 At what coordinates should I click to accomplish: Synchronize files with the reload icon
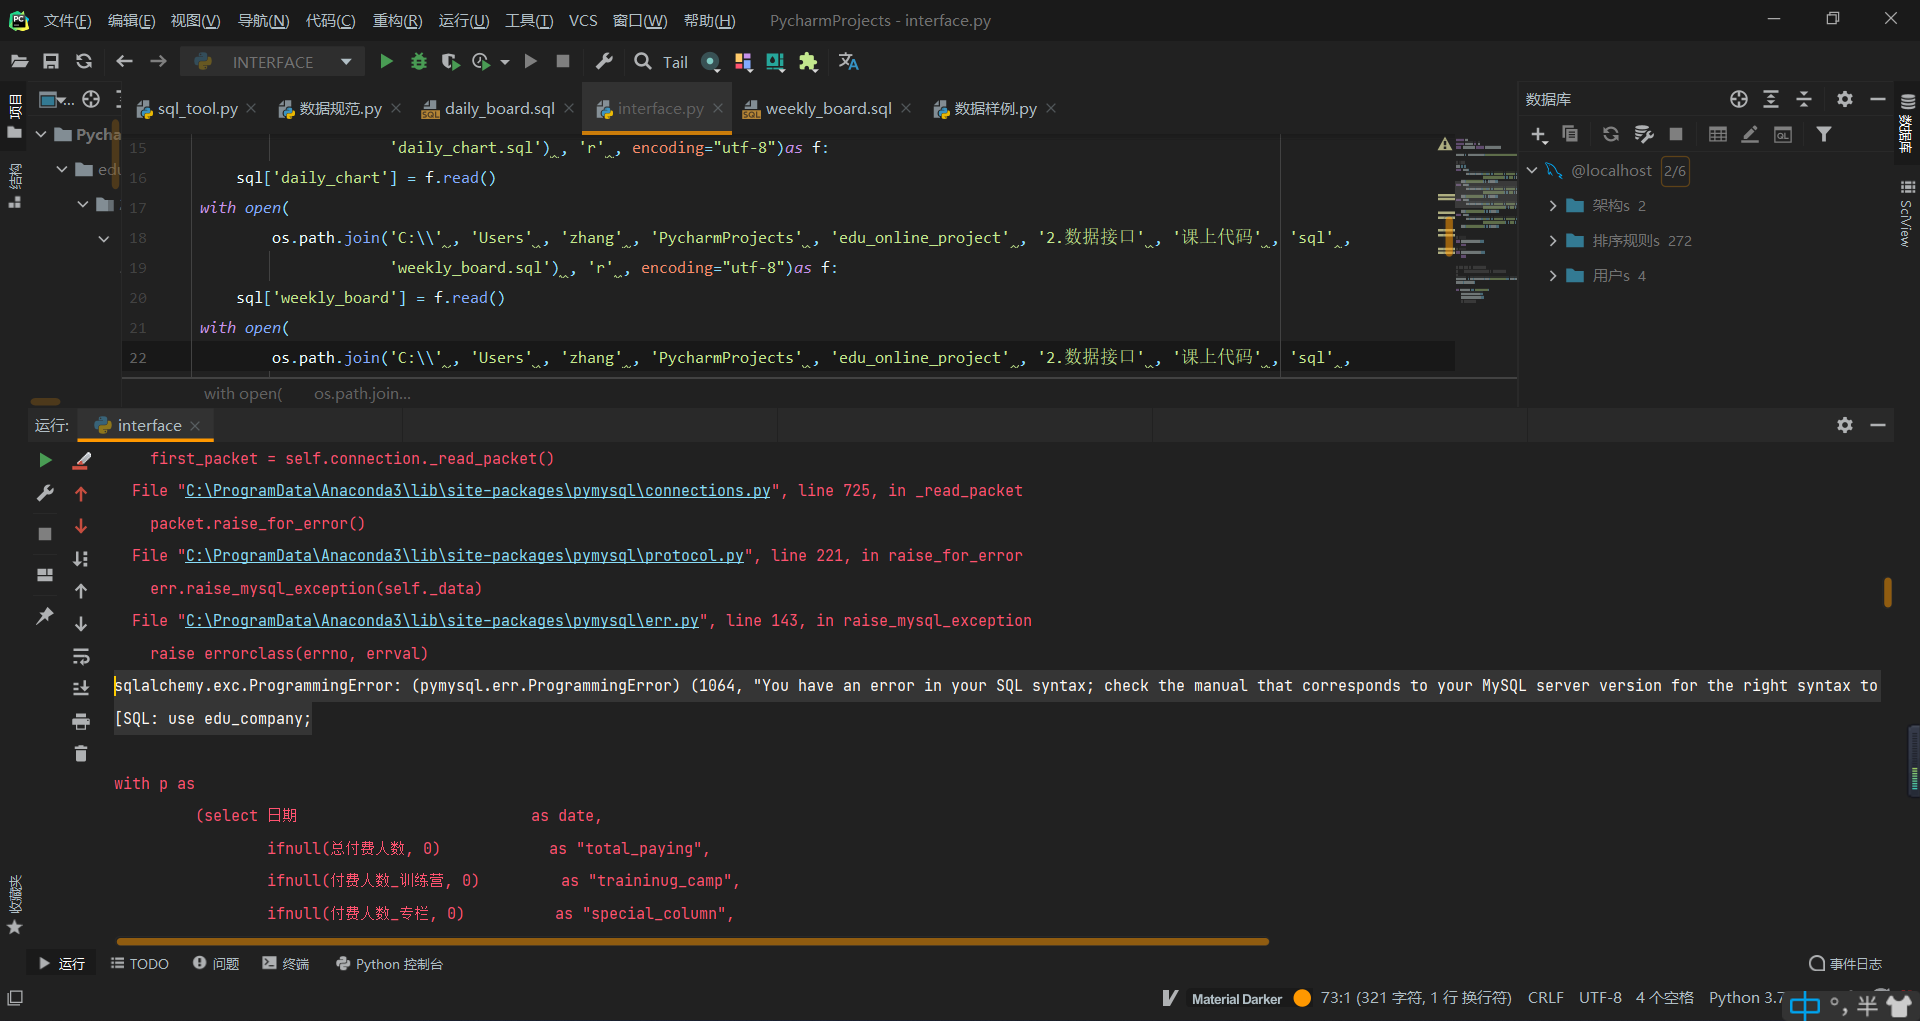click(84, 62)
